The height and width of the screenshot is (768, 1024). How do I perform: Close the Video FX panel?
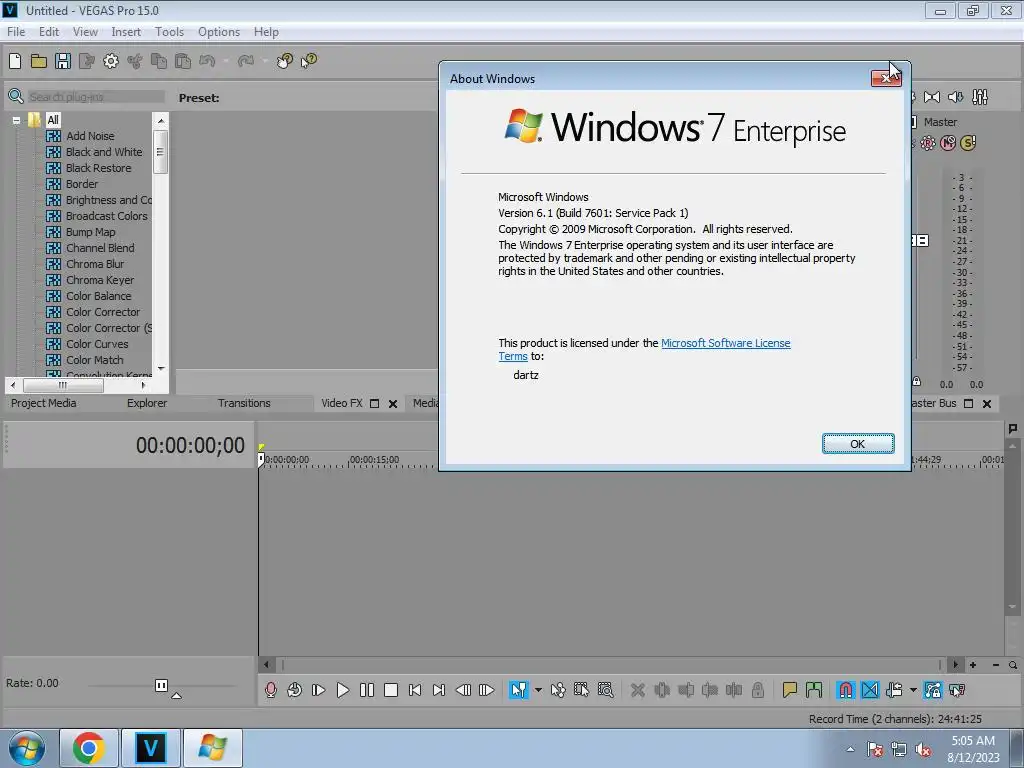(x=393, y=404)
